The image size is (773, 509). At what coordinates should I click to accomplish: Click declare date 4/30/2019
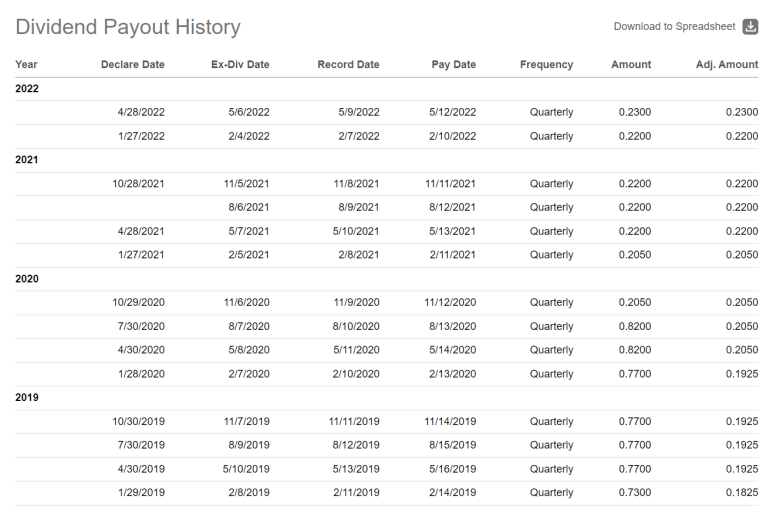click(141, 469)
